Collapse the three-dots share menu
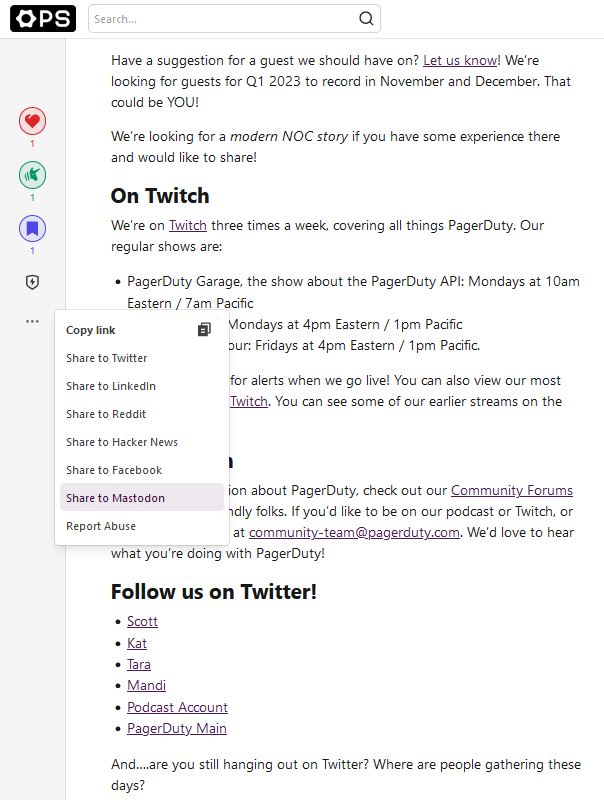Screen dimensions: 604x800 point(32,321)
